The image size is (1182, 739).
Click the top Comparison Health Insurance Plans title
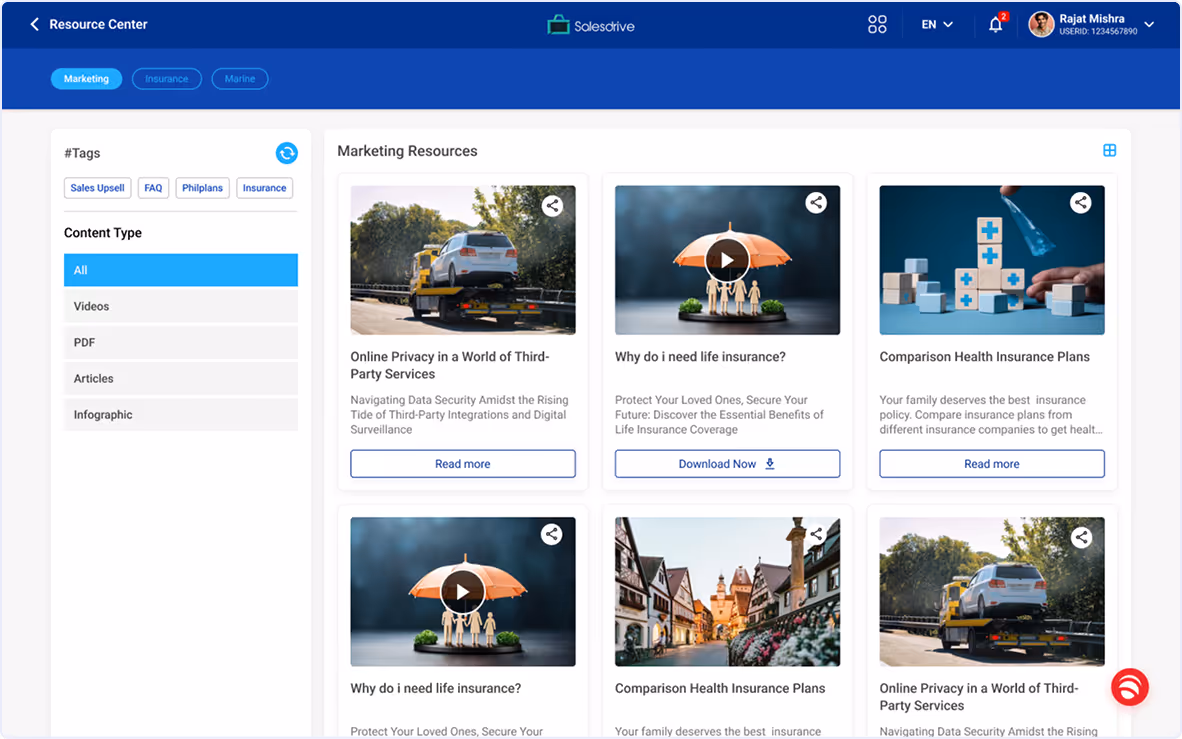[x=984, y=357]
